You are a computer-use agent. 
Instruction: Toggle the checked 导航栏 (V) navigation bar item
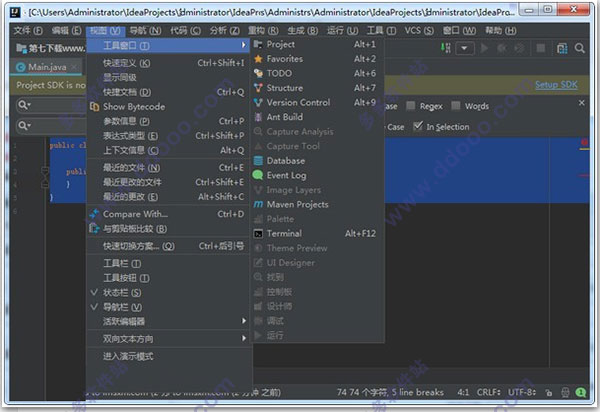point(168,307)
